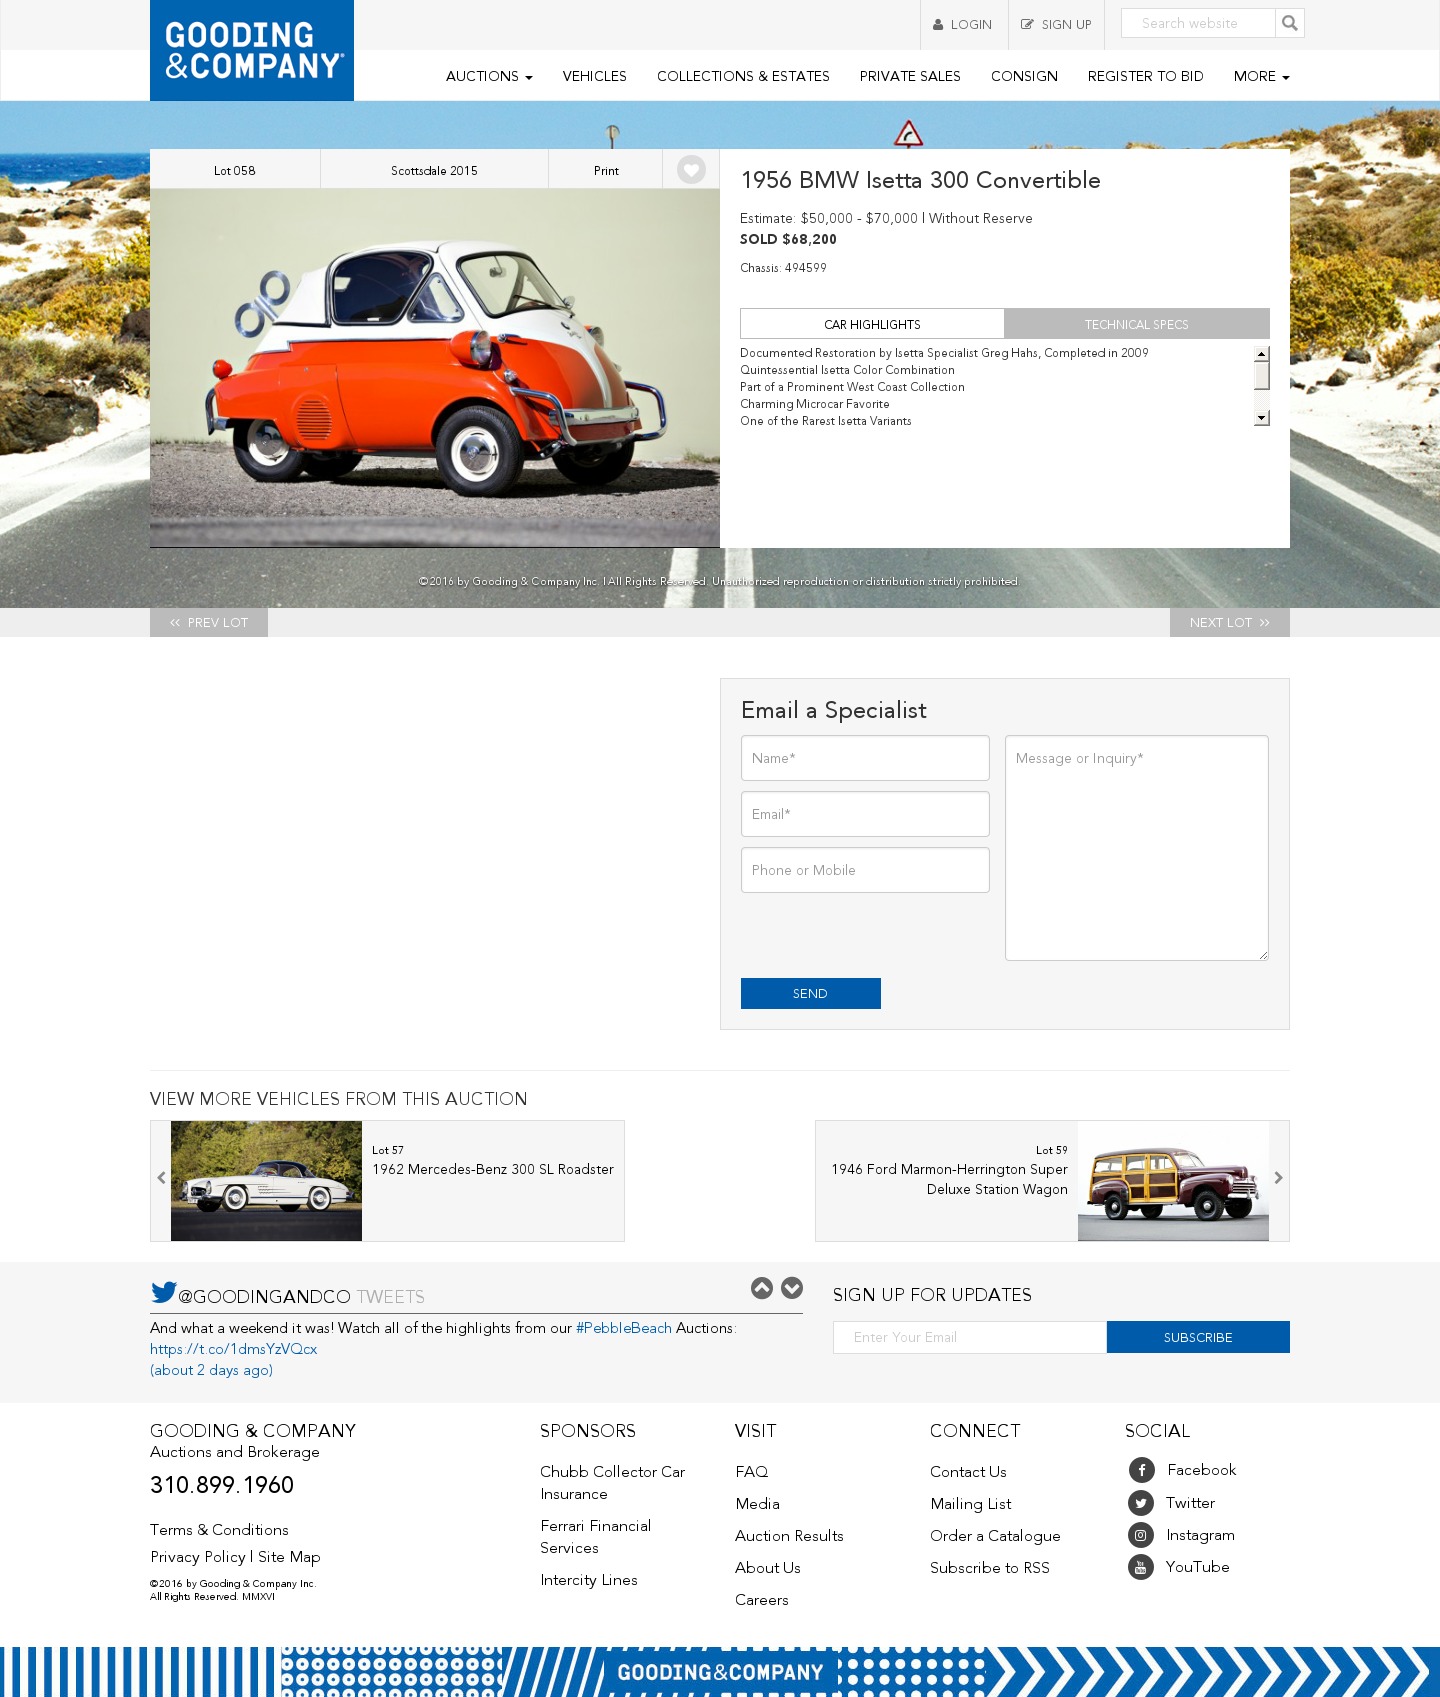Switch to the Technical Specs tab
The width and height of the screenshot is (1440, 1697).
pyautogui.click(x=1137, y=324)
